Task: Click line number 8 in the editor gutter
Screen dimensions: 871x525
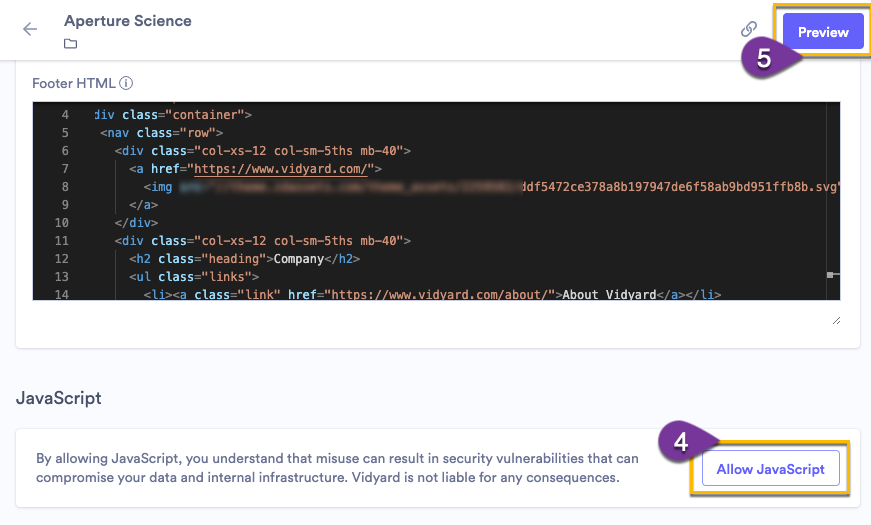Action: pos(64,187)
